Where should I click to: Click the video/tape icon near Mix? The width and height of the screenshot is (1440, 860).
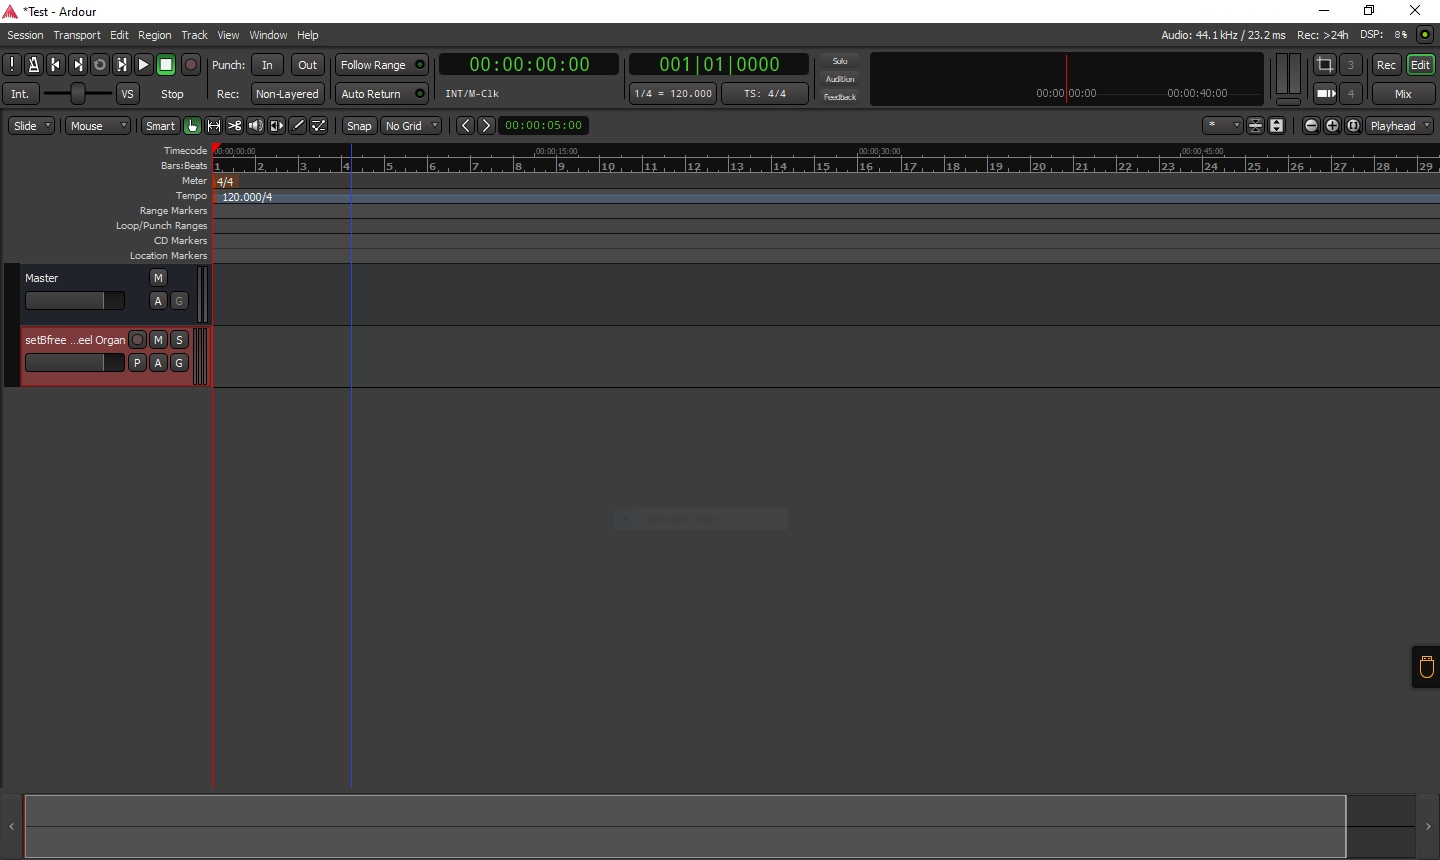point(1325,94)
